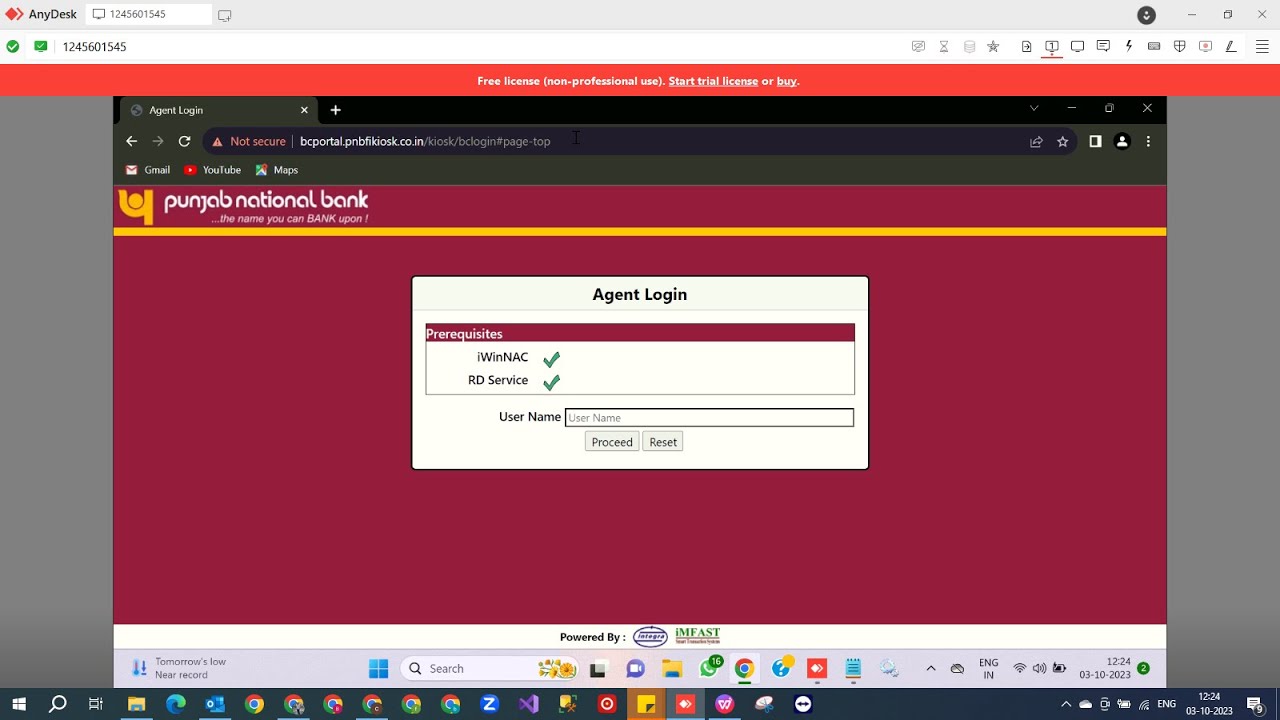Viewport: 1280px width, 720px height.
Task: Open AnyDesk permissions shield icon
Action: tap(1180, 47)
